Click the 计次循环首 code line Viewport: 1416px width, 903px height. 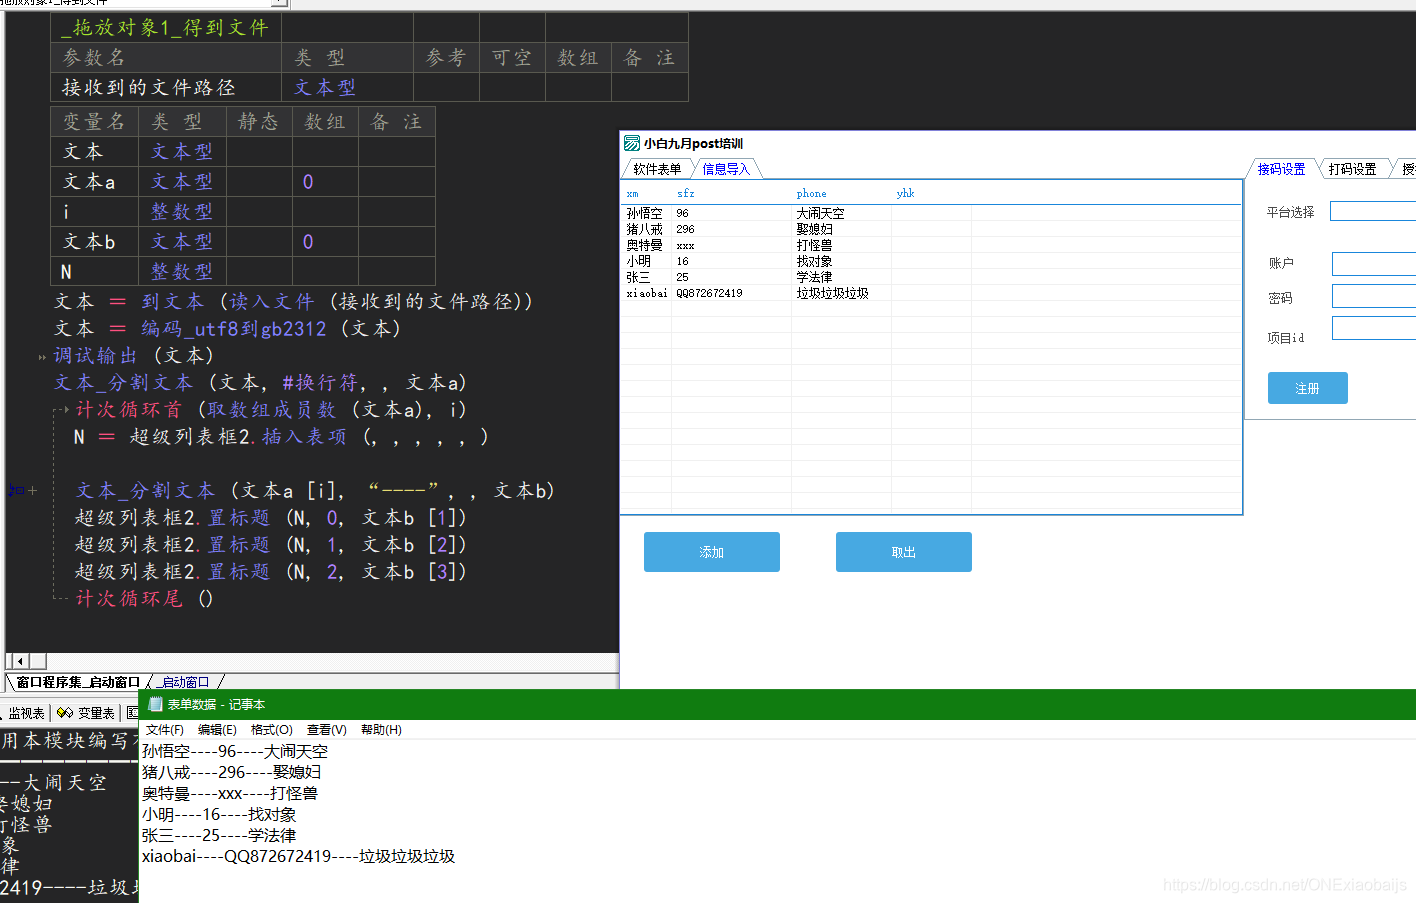[271, 410]
